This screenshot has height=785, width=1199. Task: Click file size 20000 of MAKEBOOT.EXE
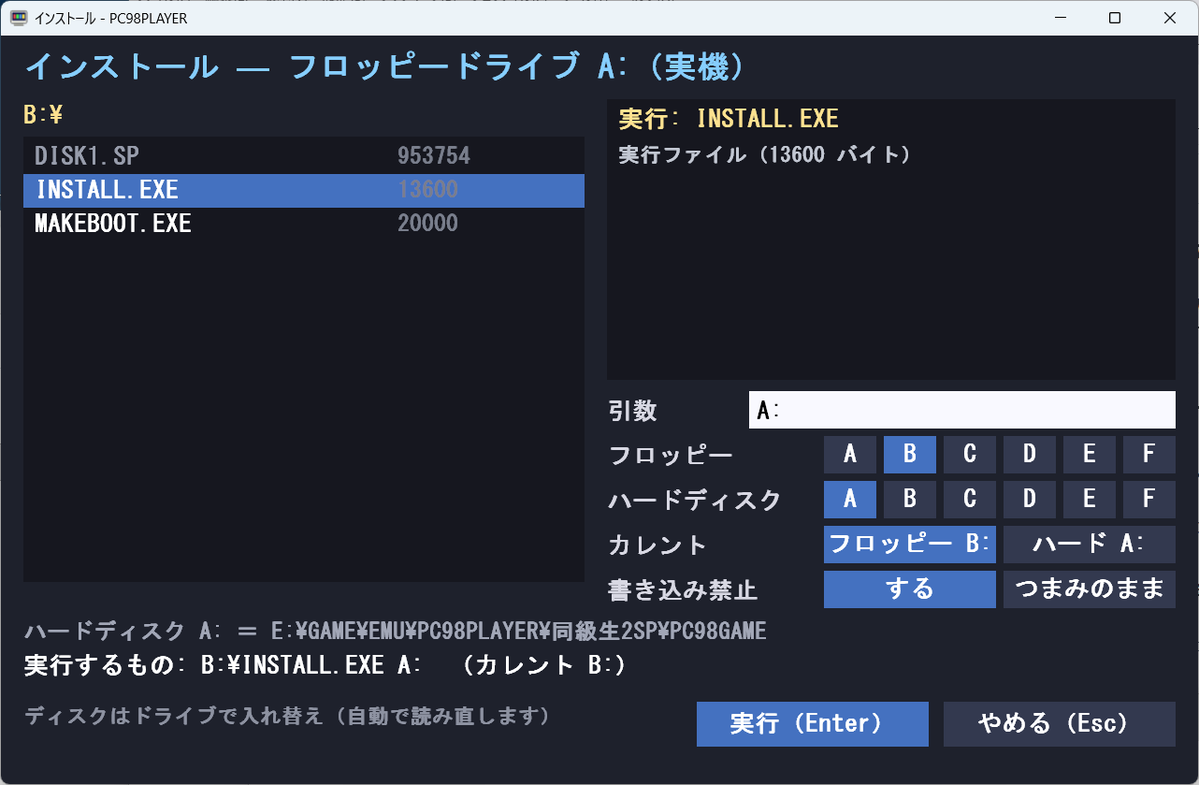(x=427, y=224)
